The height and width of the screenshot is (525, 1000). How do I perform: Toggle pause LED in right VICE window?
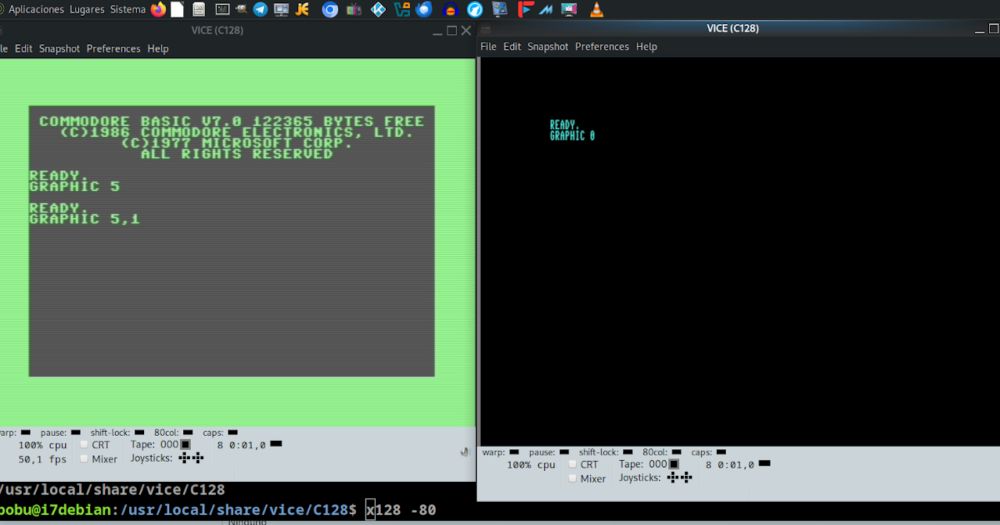coord(564,452)
